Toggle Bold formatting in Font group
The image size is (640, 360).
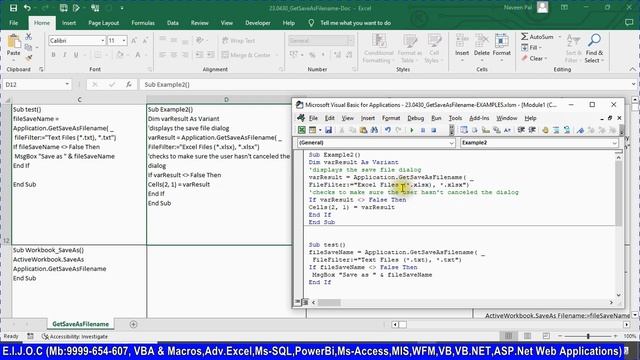point(53,55)
